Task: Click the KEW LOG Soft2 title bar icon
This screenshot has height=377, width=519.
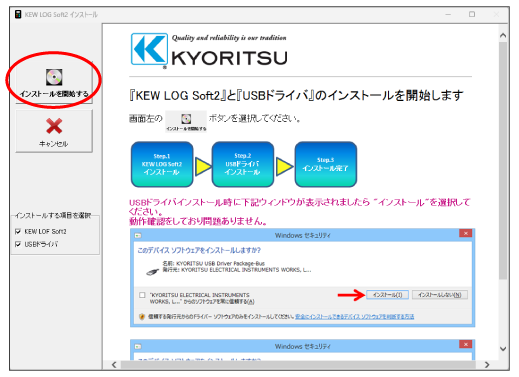Action: [x=18, y=14]
